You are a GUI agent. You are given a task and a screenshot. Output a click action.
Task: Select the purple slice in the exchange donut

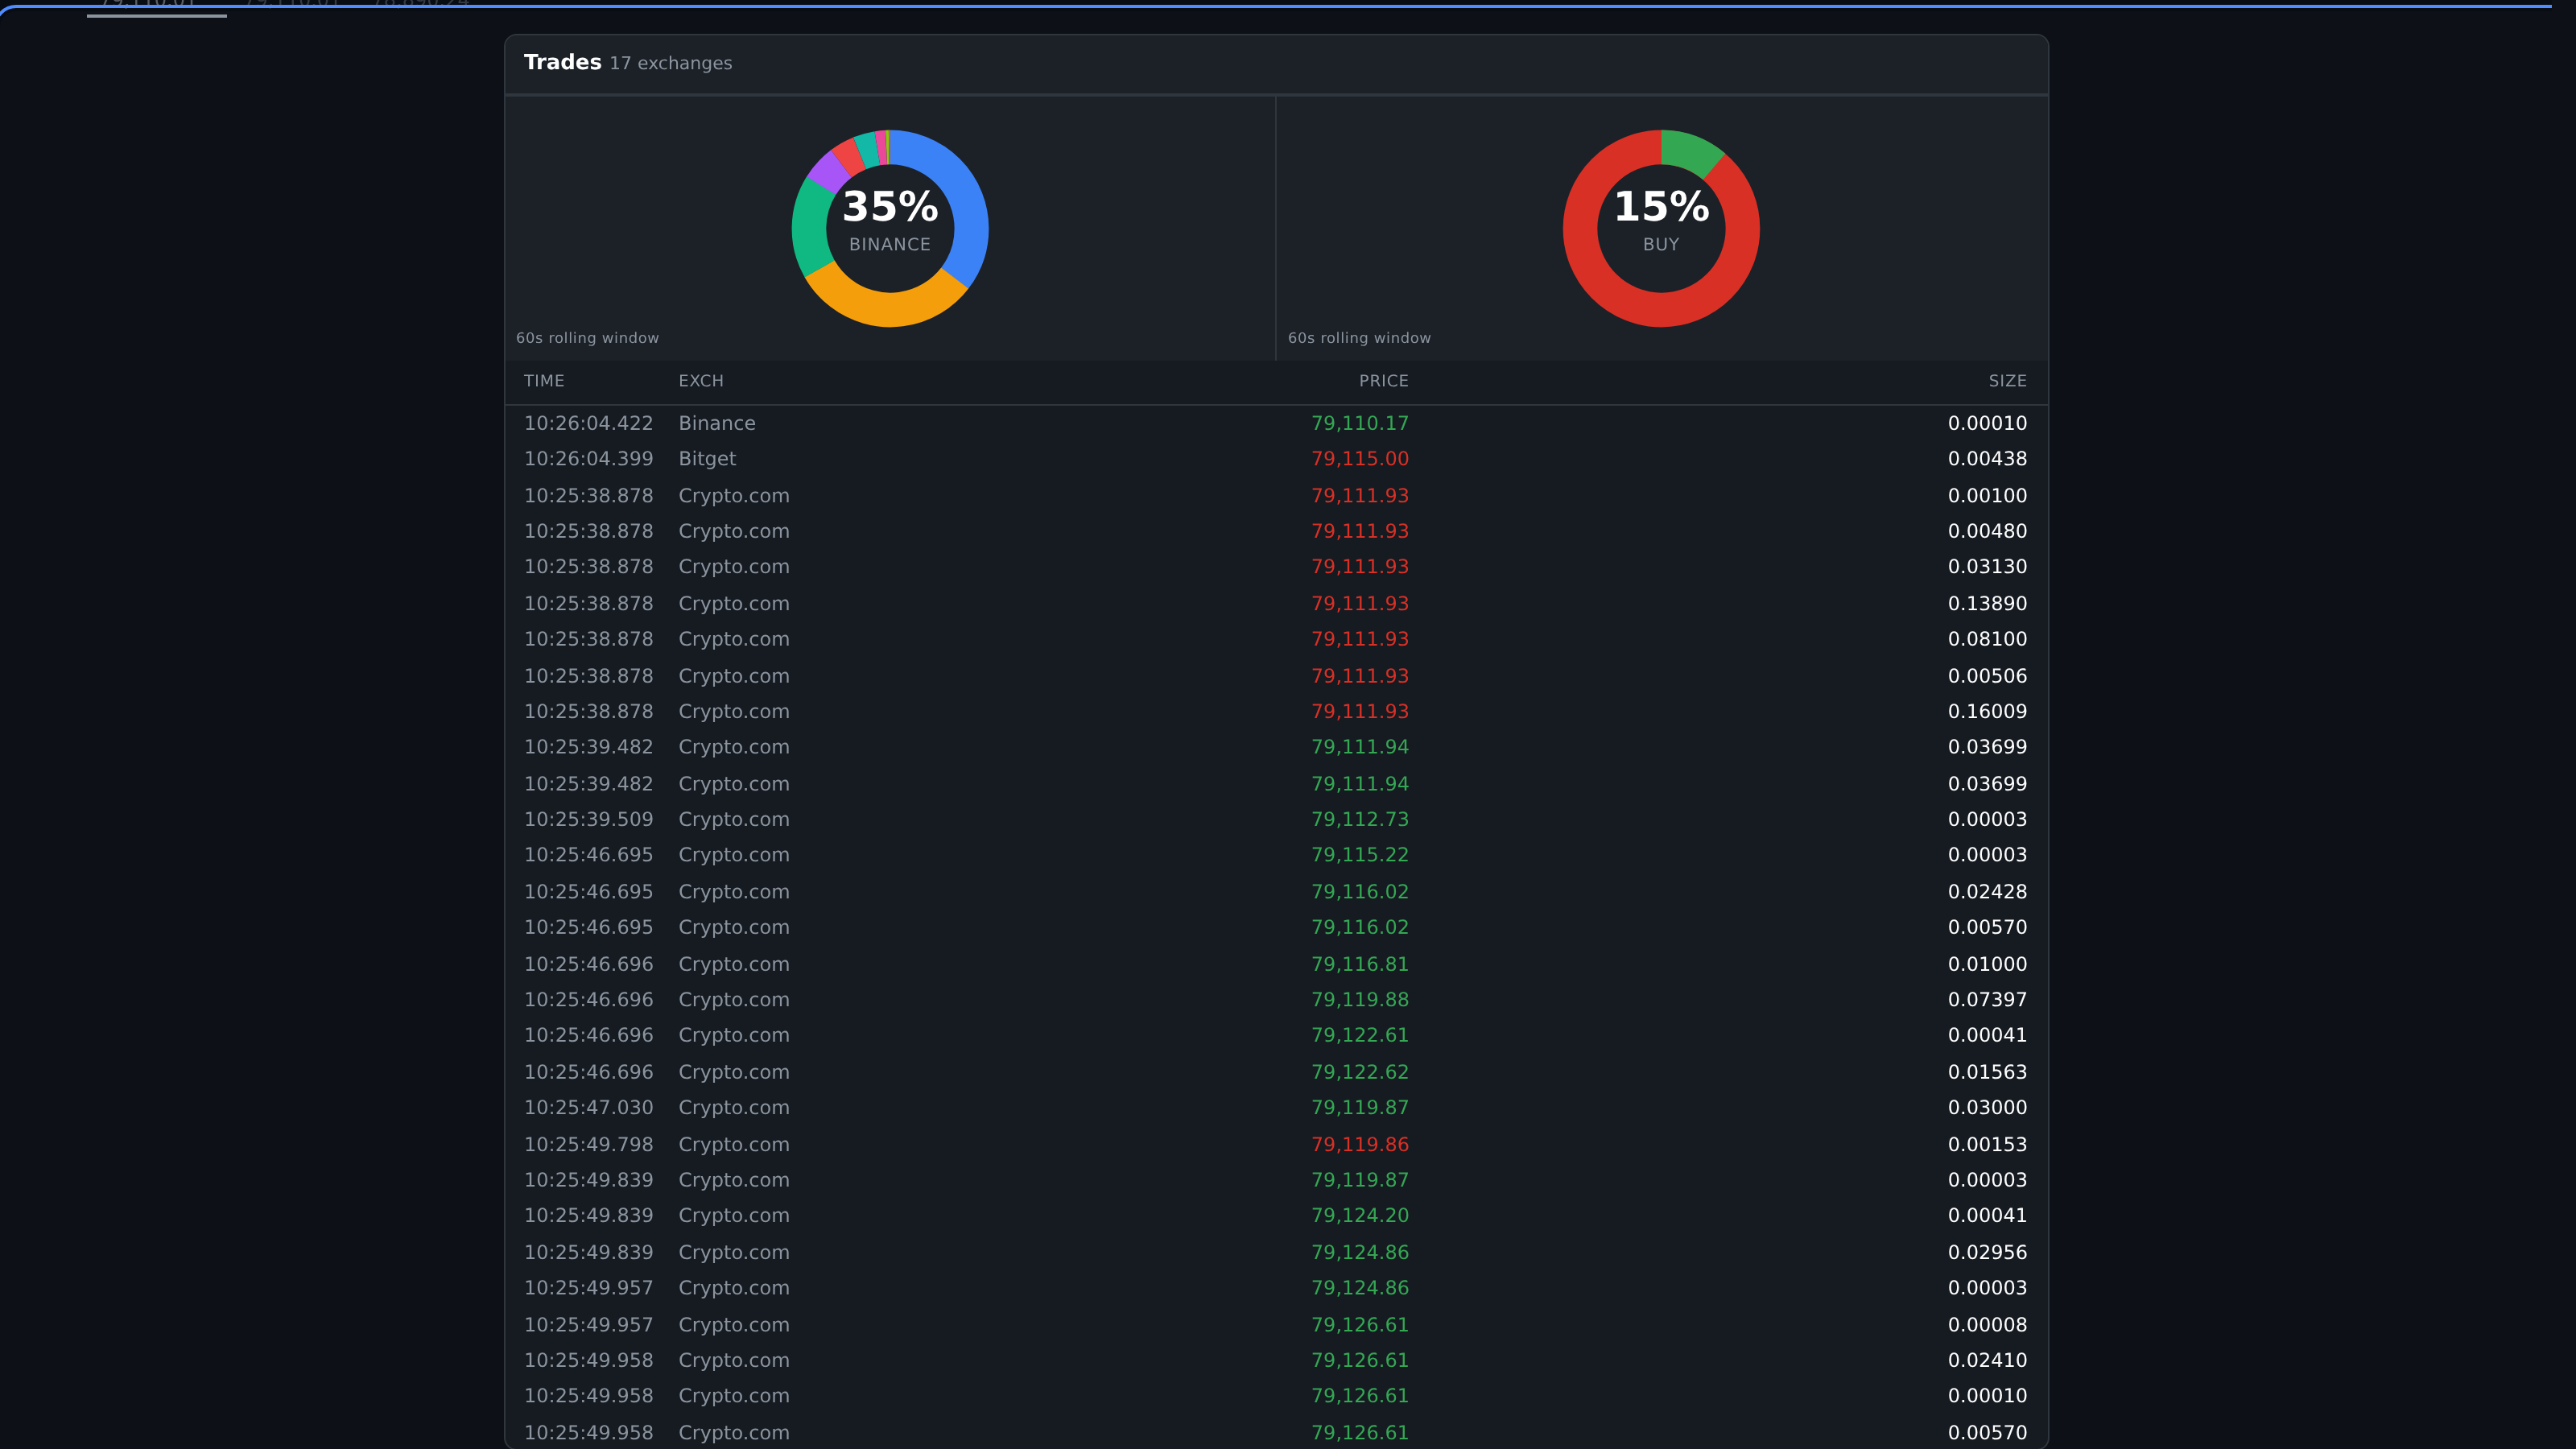click(x=829, y=172)
